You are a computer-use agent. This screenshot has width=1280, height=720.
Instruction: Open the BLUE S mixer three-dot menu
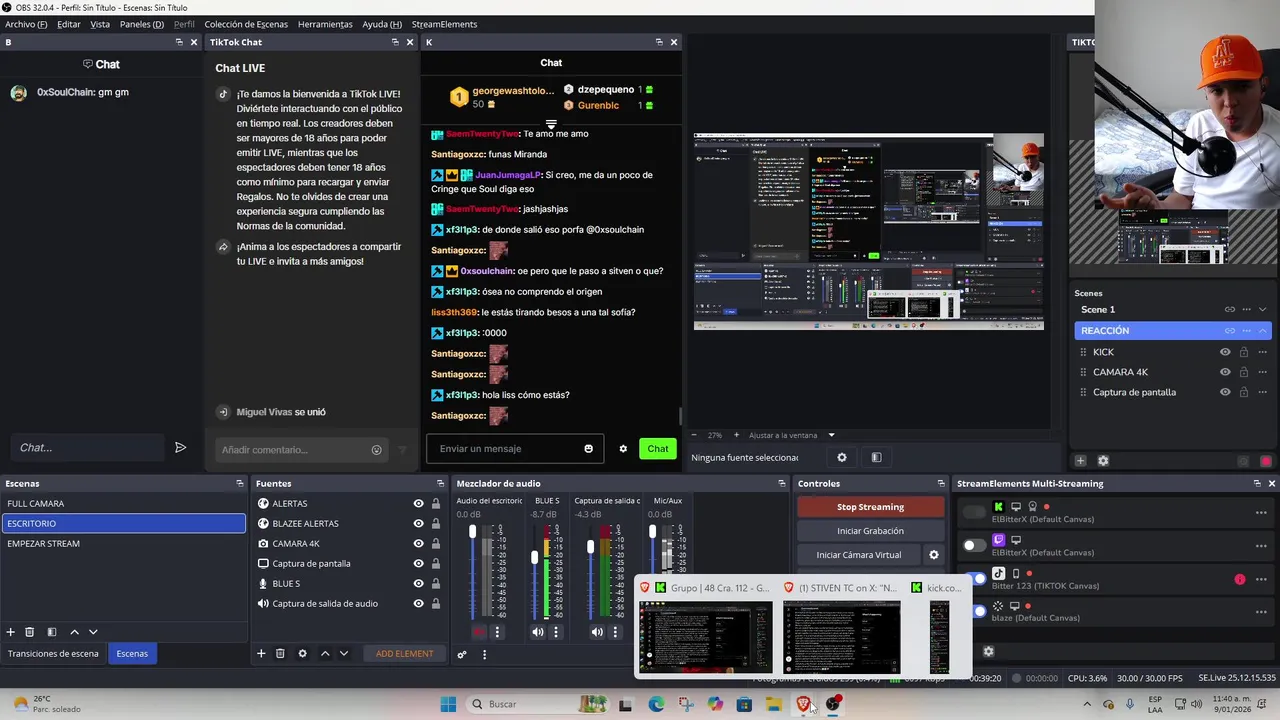[x=556, y=632]
